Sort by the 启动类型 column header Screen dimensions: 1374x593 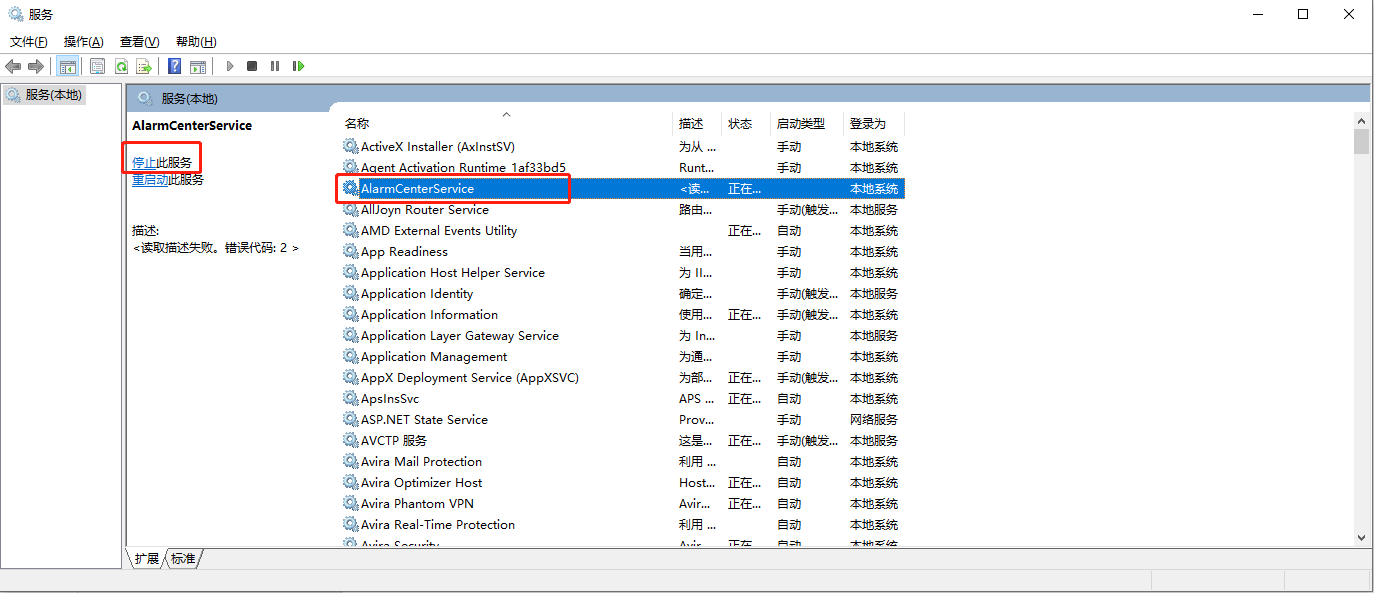tap(807, 123)
